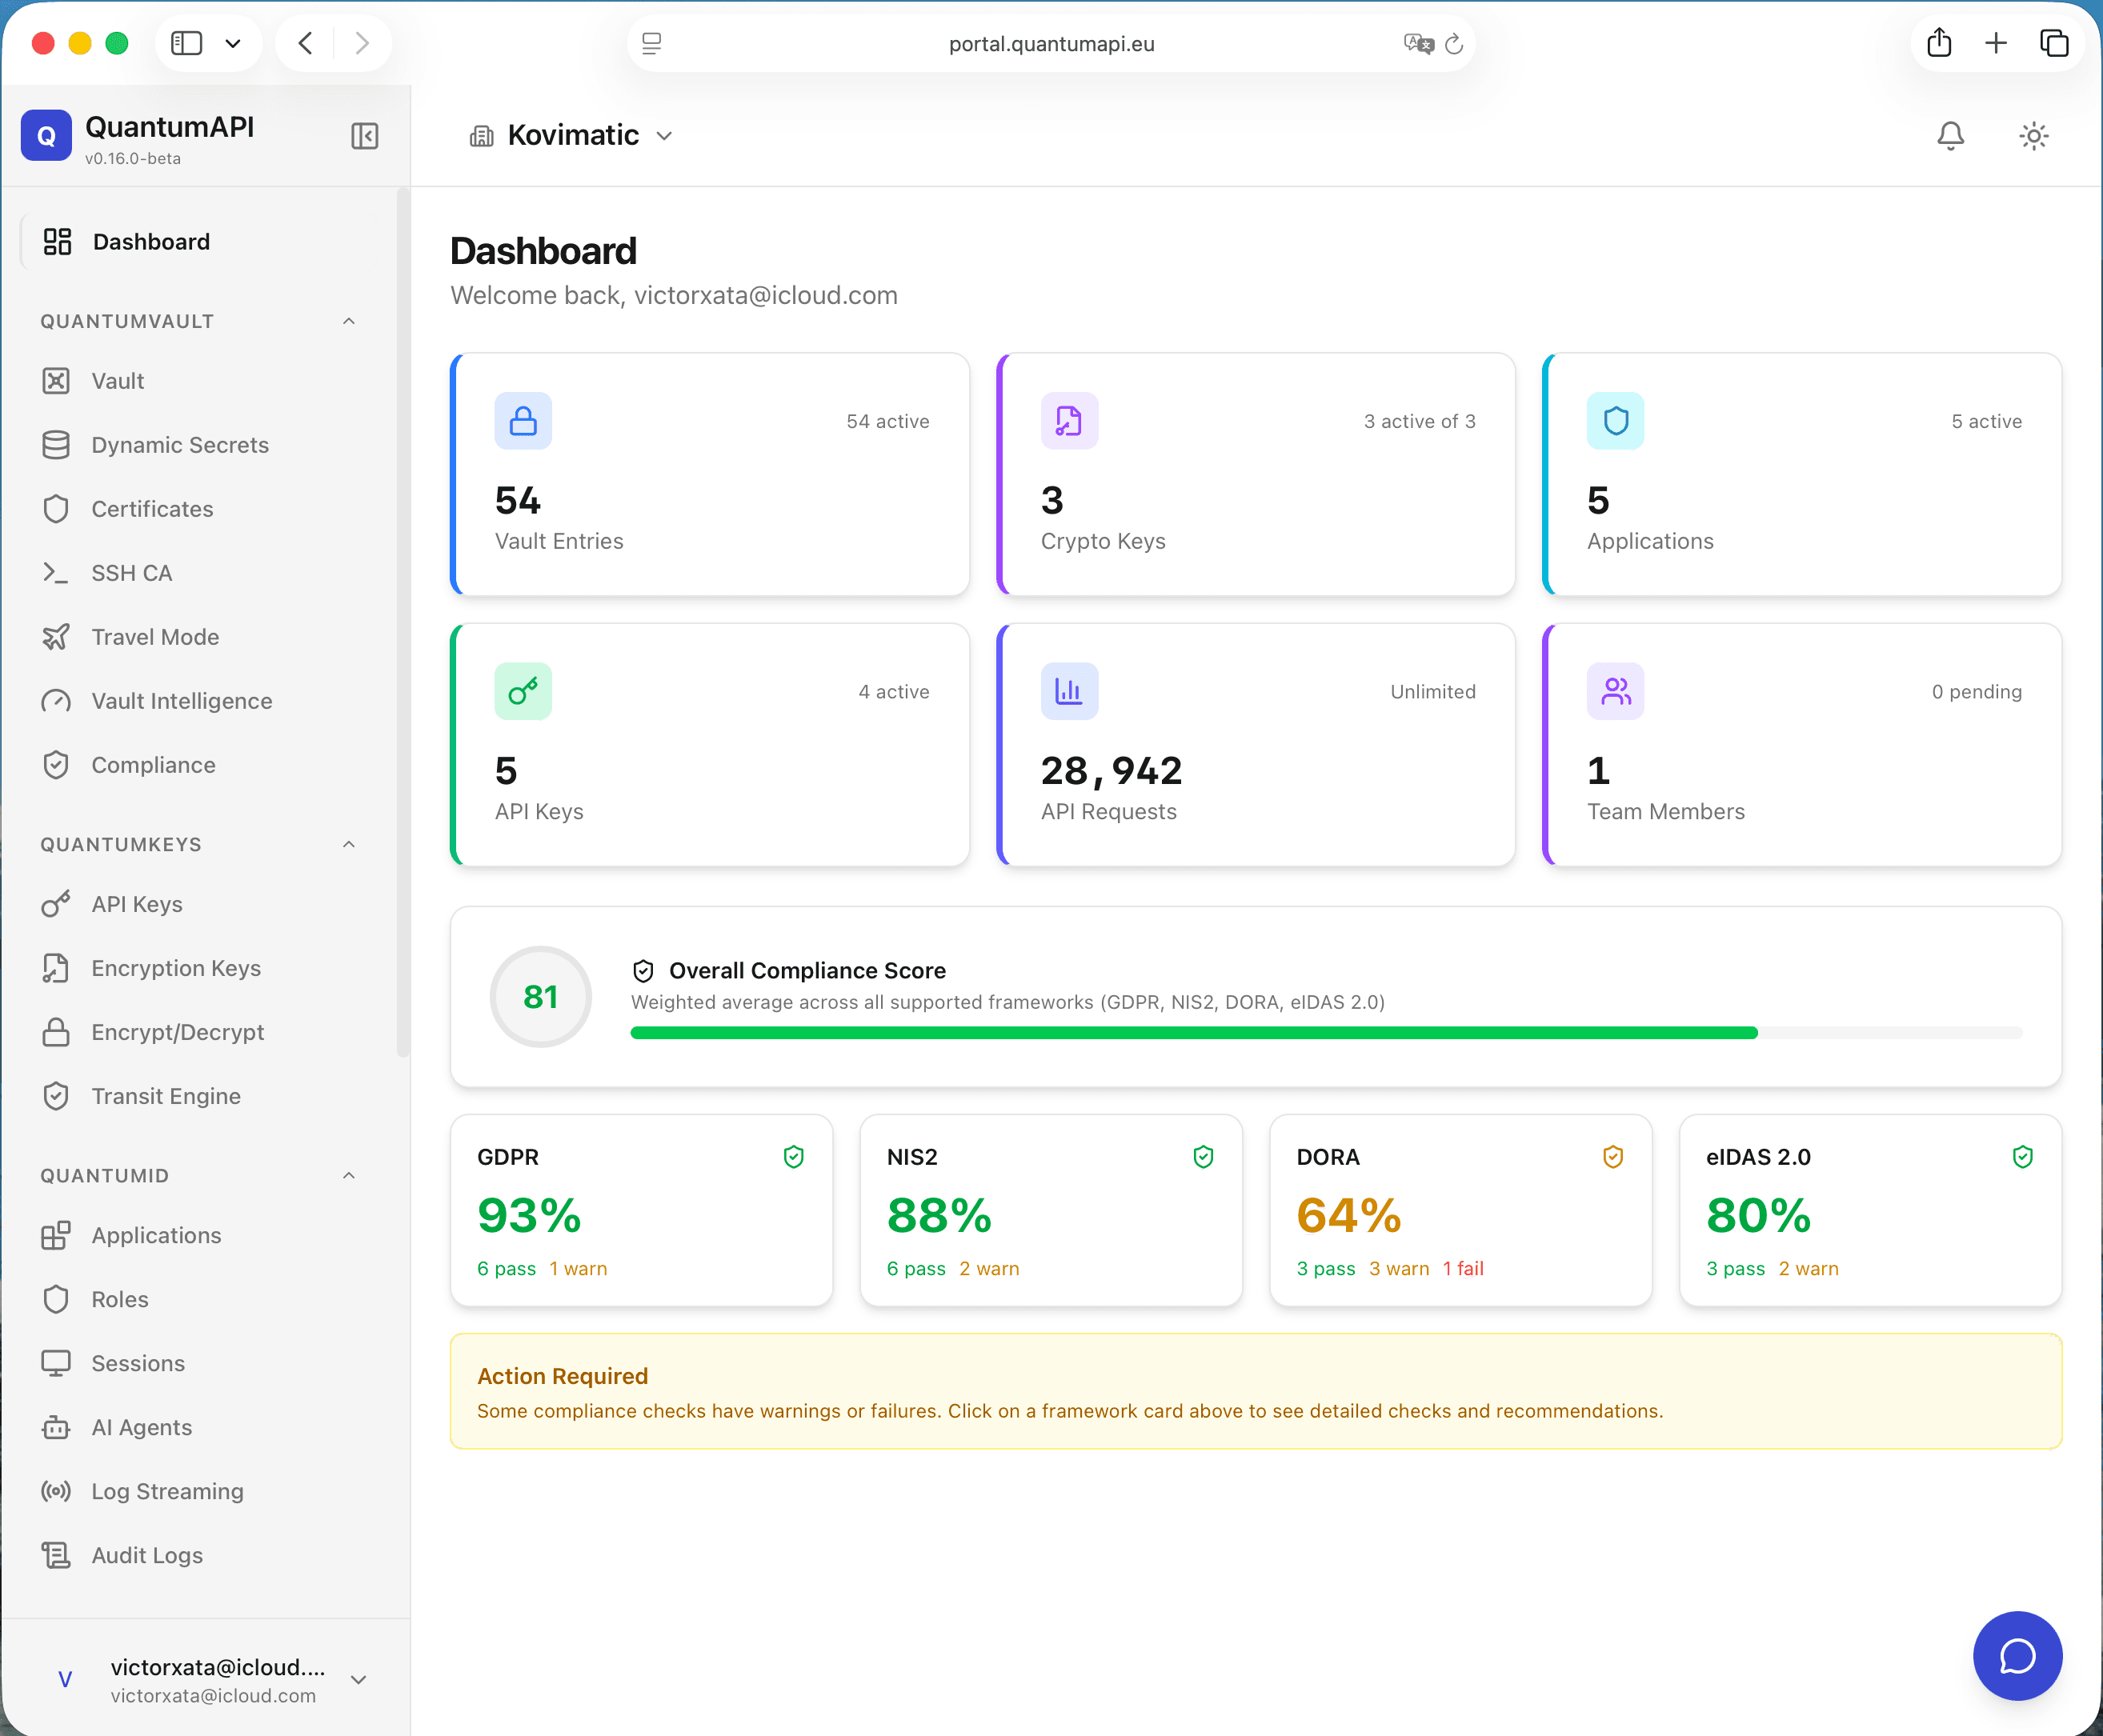Open the GDPR framework card
The width and height of the screenshot is (2103, 1736).
[641, 1211]
